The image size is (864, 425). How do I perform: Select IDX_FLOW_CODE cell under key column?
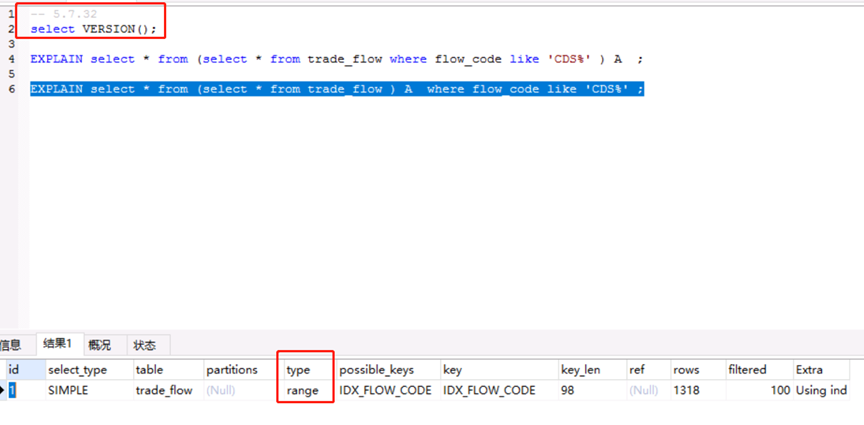tap(499, 390)
